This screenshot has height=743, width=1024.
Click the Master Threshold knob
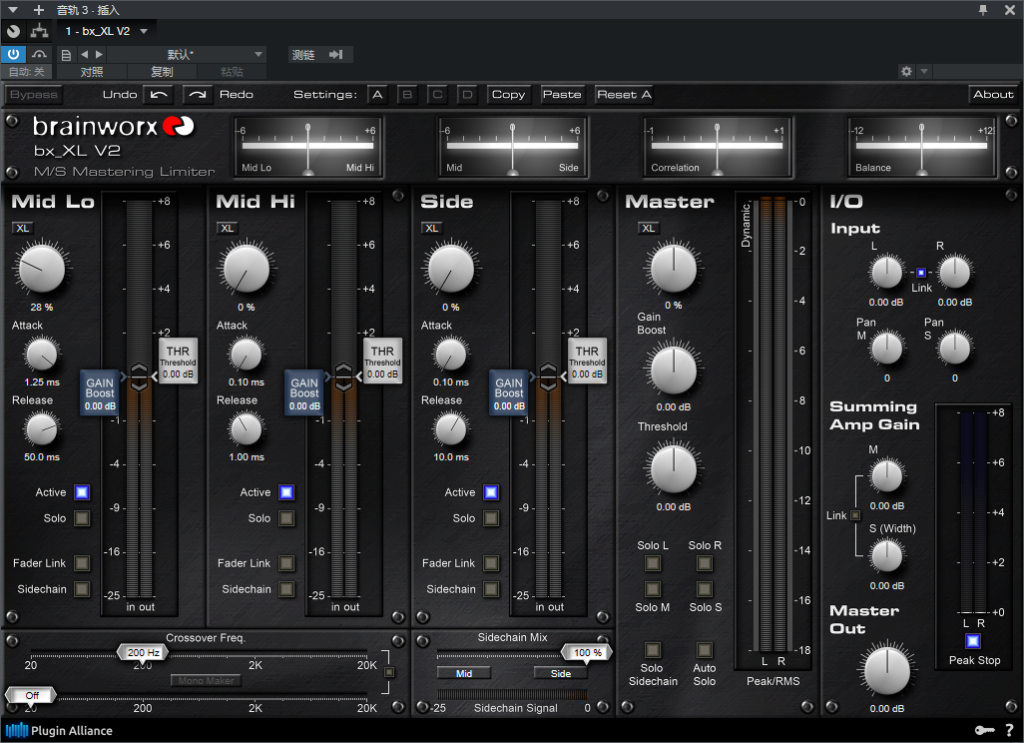(673, 469)
